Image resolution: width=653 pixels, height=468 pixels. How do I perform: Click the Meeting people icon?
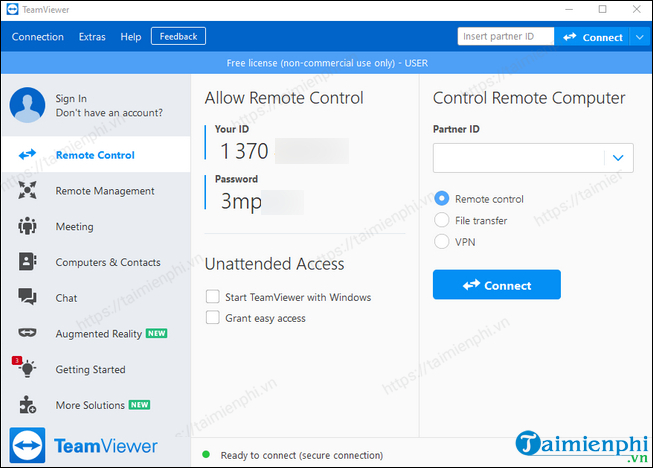point(27,226)
